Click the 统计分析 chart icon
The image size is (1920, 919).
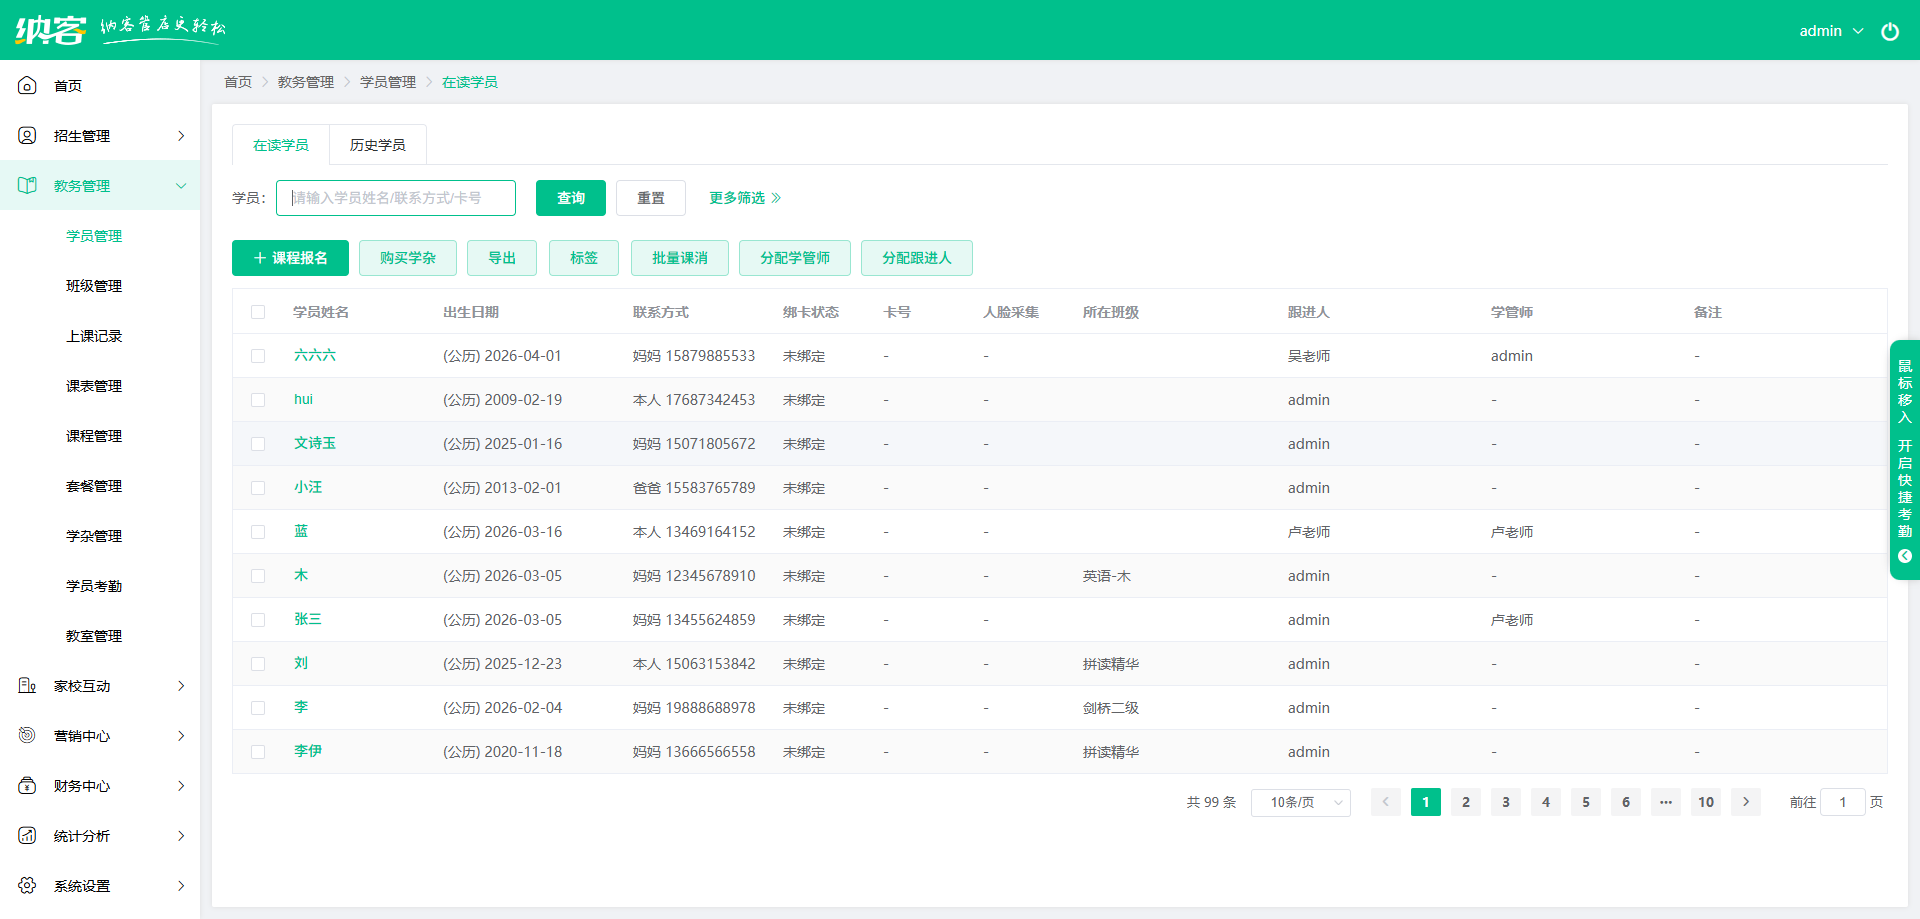pyautogui.click(x=28, y=836)
